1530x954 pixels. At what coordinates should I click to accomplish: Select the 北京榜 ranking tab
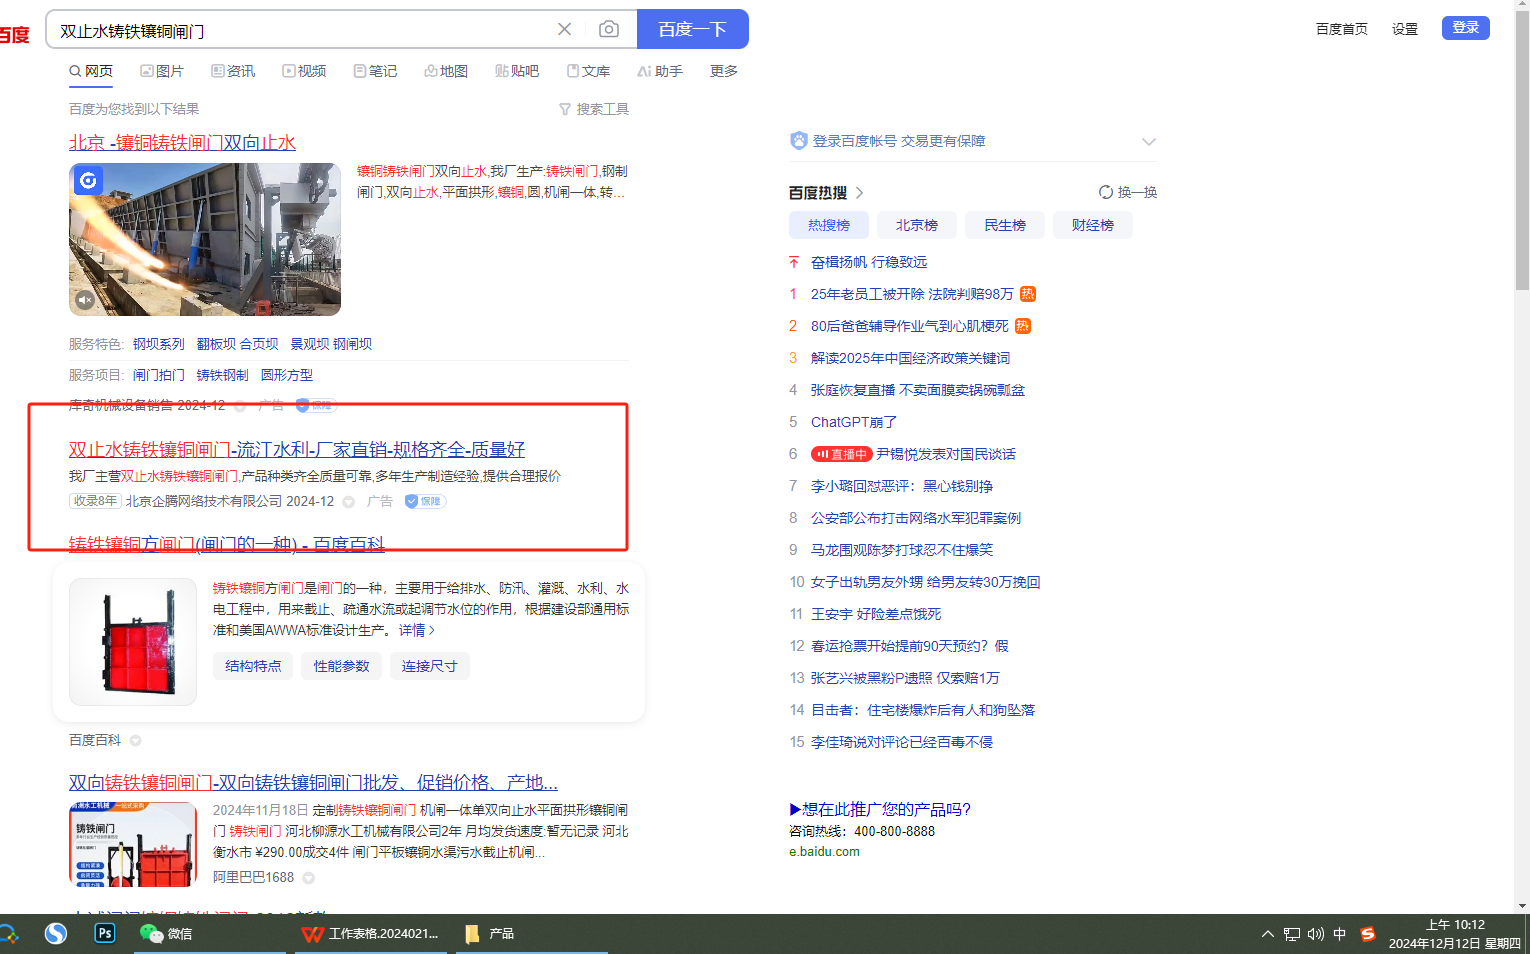917,225
